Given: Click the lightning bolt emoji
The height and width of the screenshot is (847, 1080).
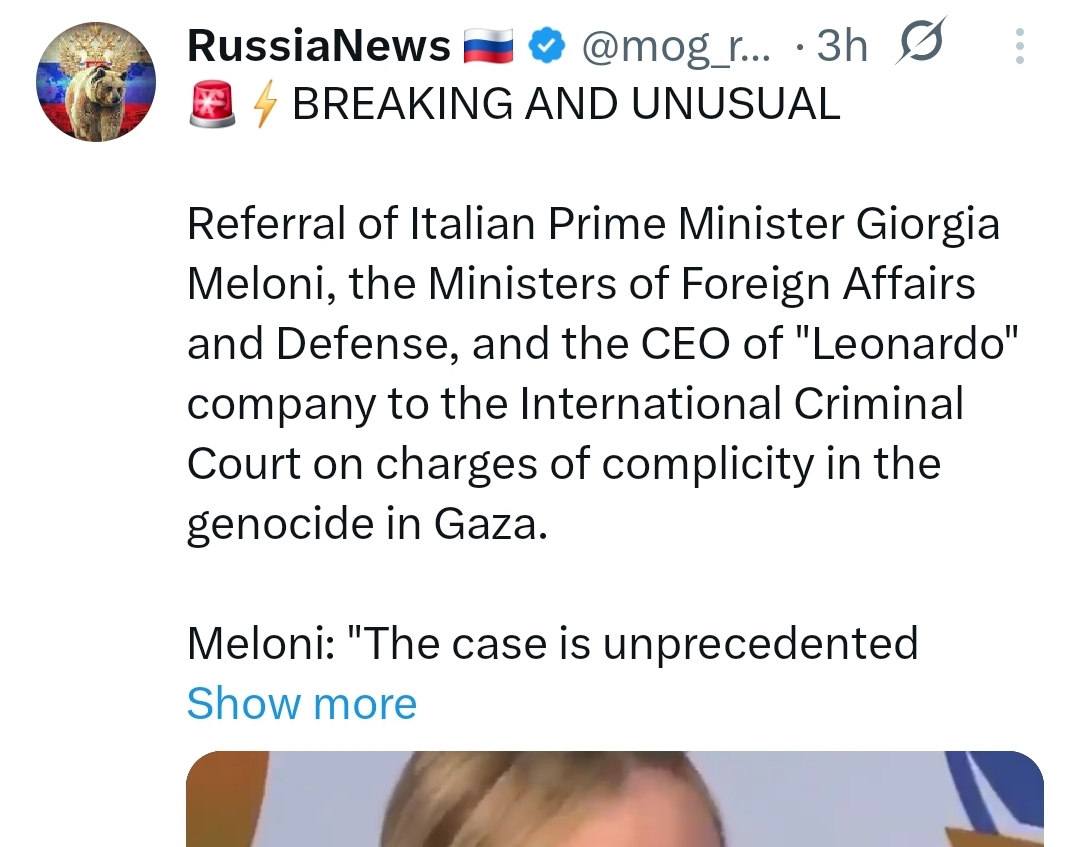Looking at the screenshot, I should 263,105.
